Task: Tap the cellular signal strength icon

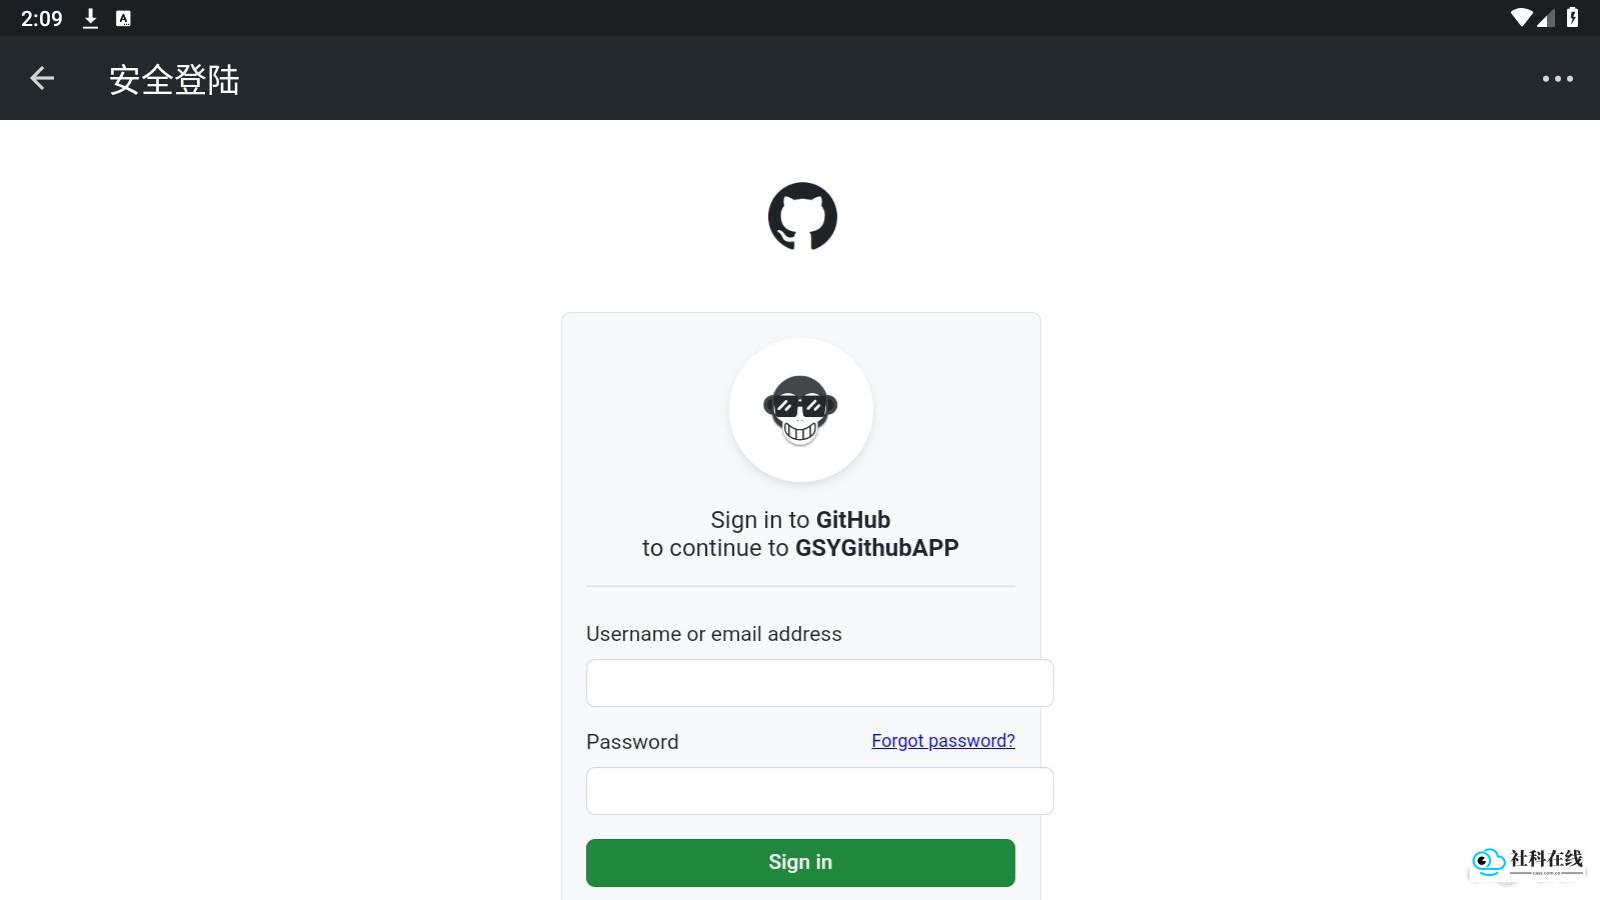Action: (1546, 18)
